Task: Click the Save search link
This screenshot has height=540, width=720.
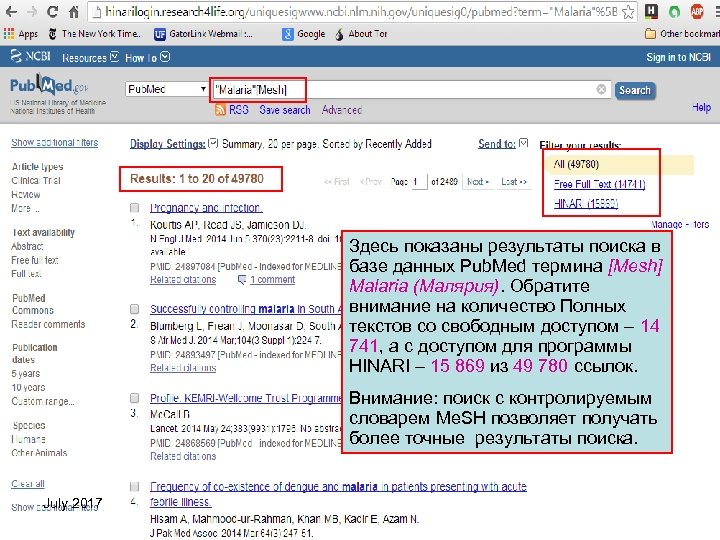Action: coord(285,110)
